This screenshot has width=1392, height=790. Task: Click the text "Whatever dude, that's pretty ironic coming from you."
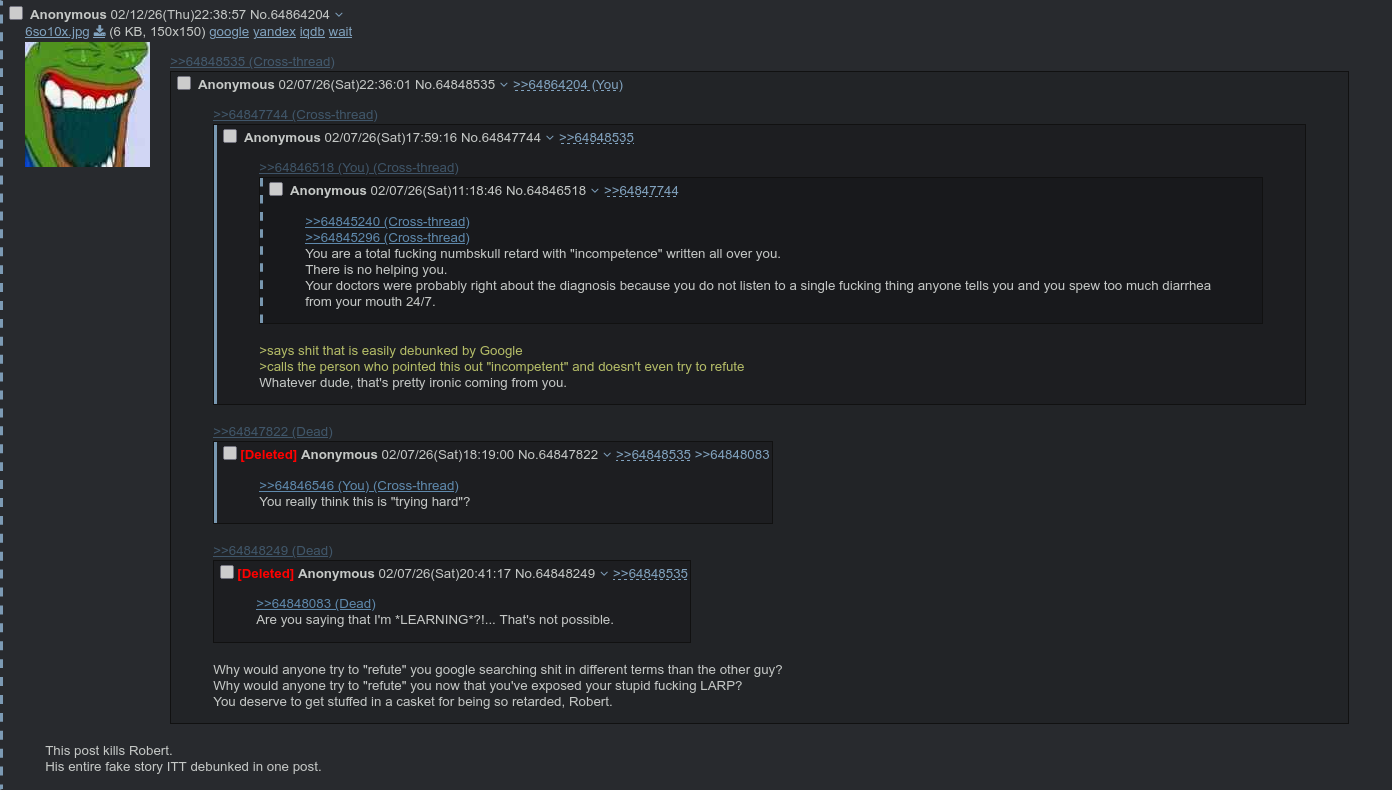tap(413, 383)
